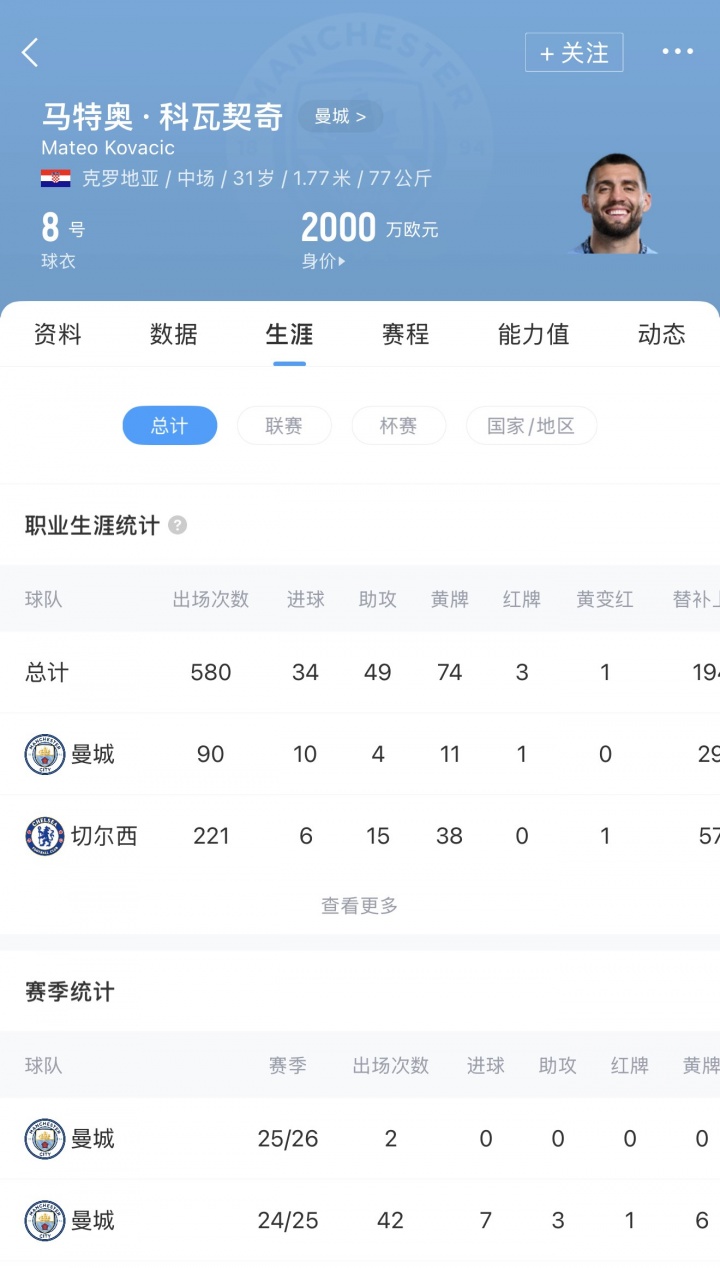Viewport: 720px width, 1268px height.
Task: Open the 曼城 team chevron chip
Action: tap(340, 117)
